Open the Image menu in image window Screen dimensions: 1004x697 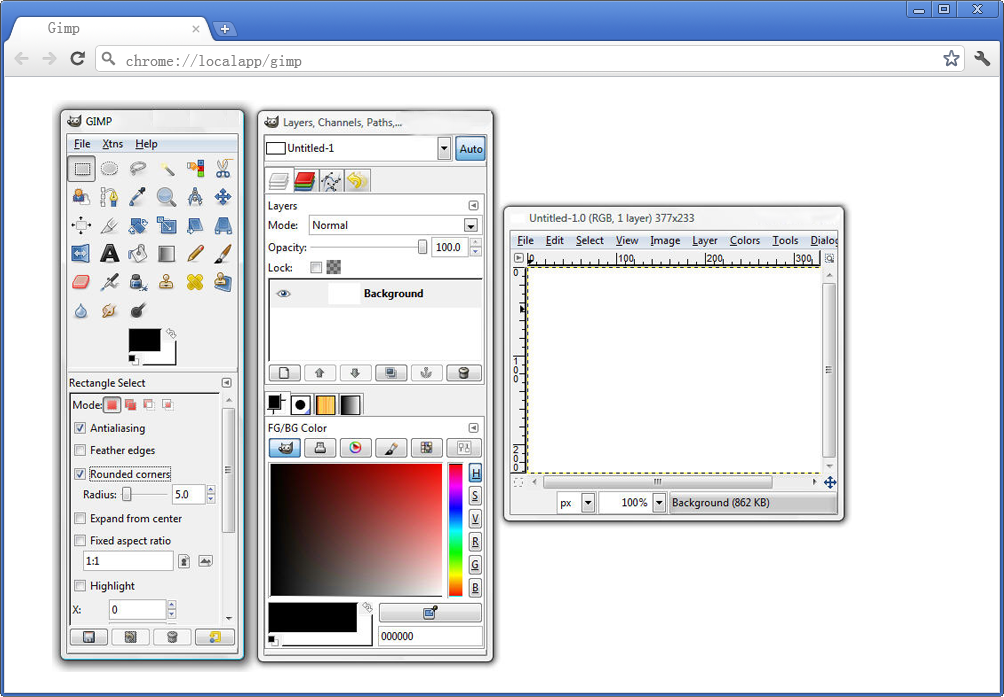[x=665, y=241]
